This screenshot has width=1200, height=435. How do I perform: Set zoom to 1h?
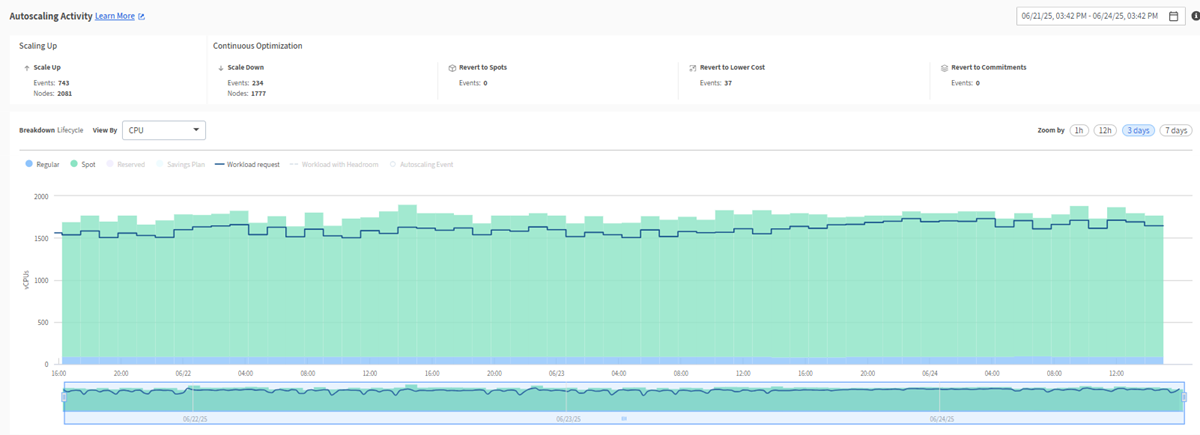coord(1079,131)
